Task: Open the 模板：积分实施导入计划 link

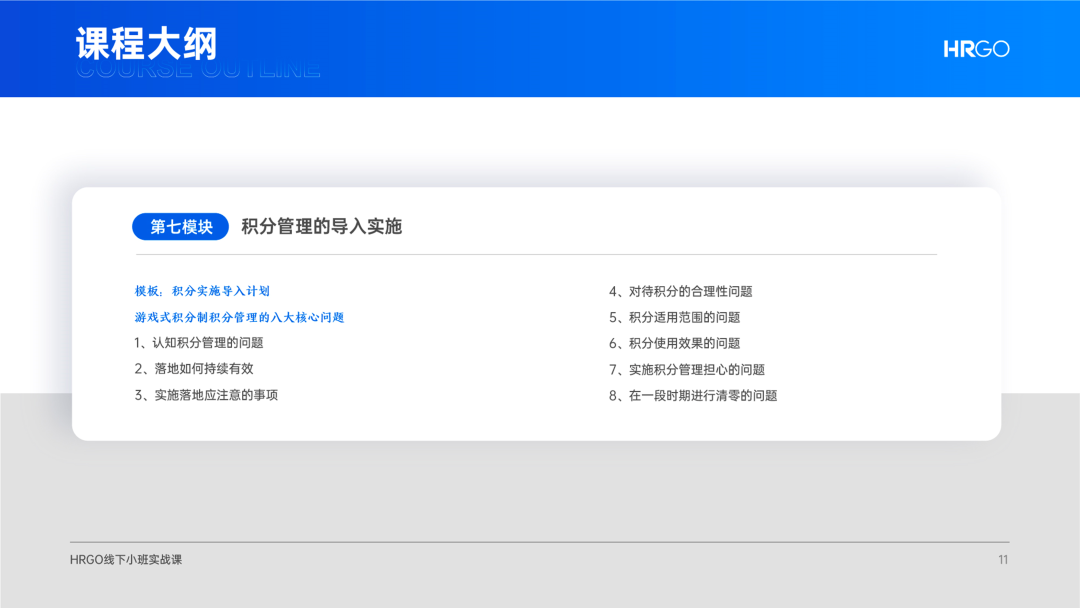Action: tap(202, 291)
